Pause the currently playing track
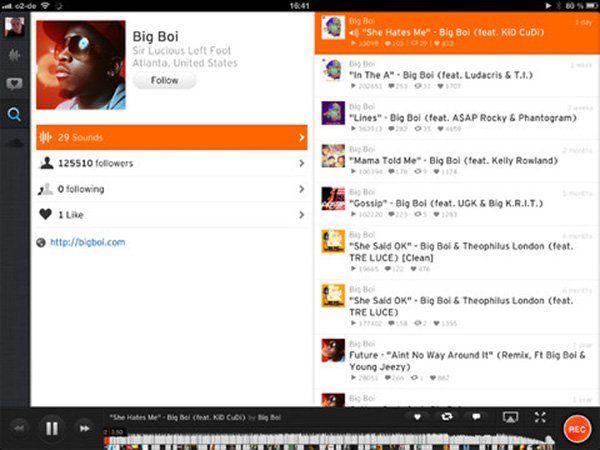 52,429
